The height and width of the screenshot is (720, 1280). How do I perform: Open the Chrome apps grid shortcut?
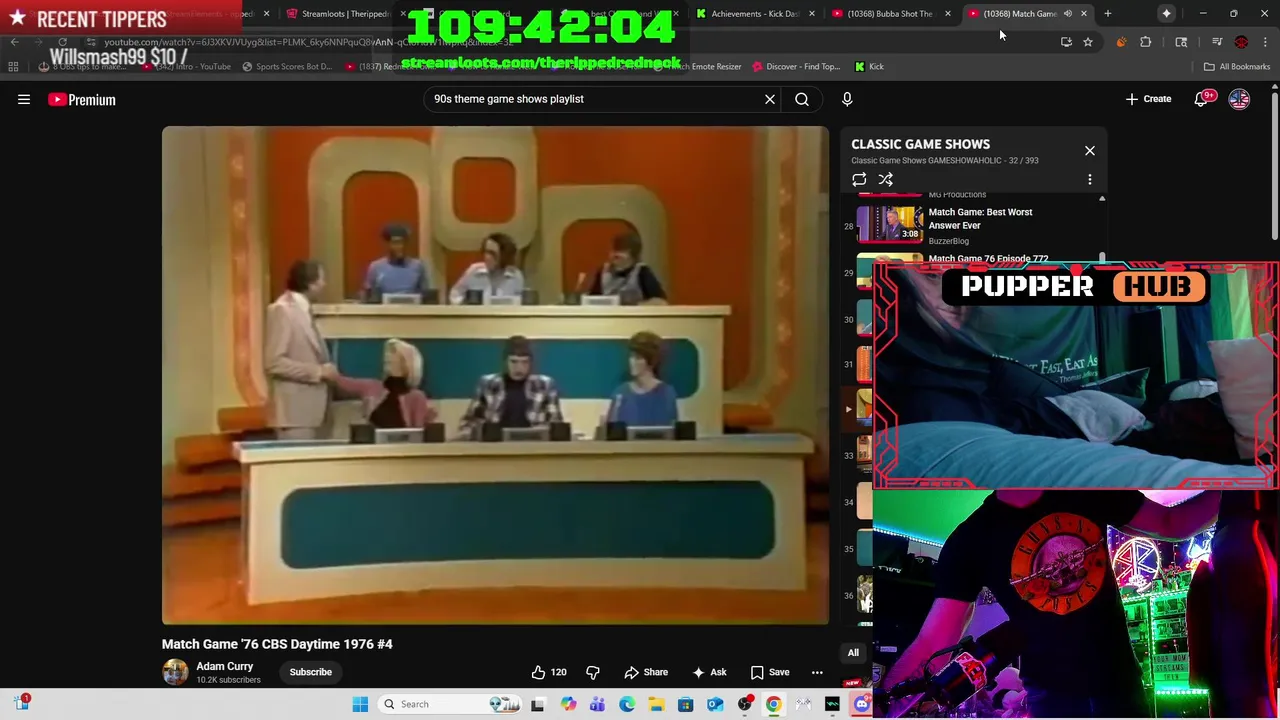click(13, 67)
